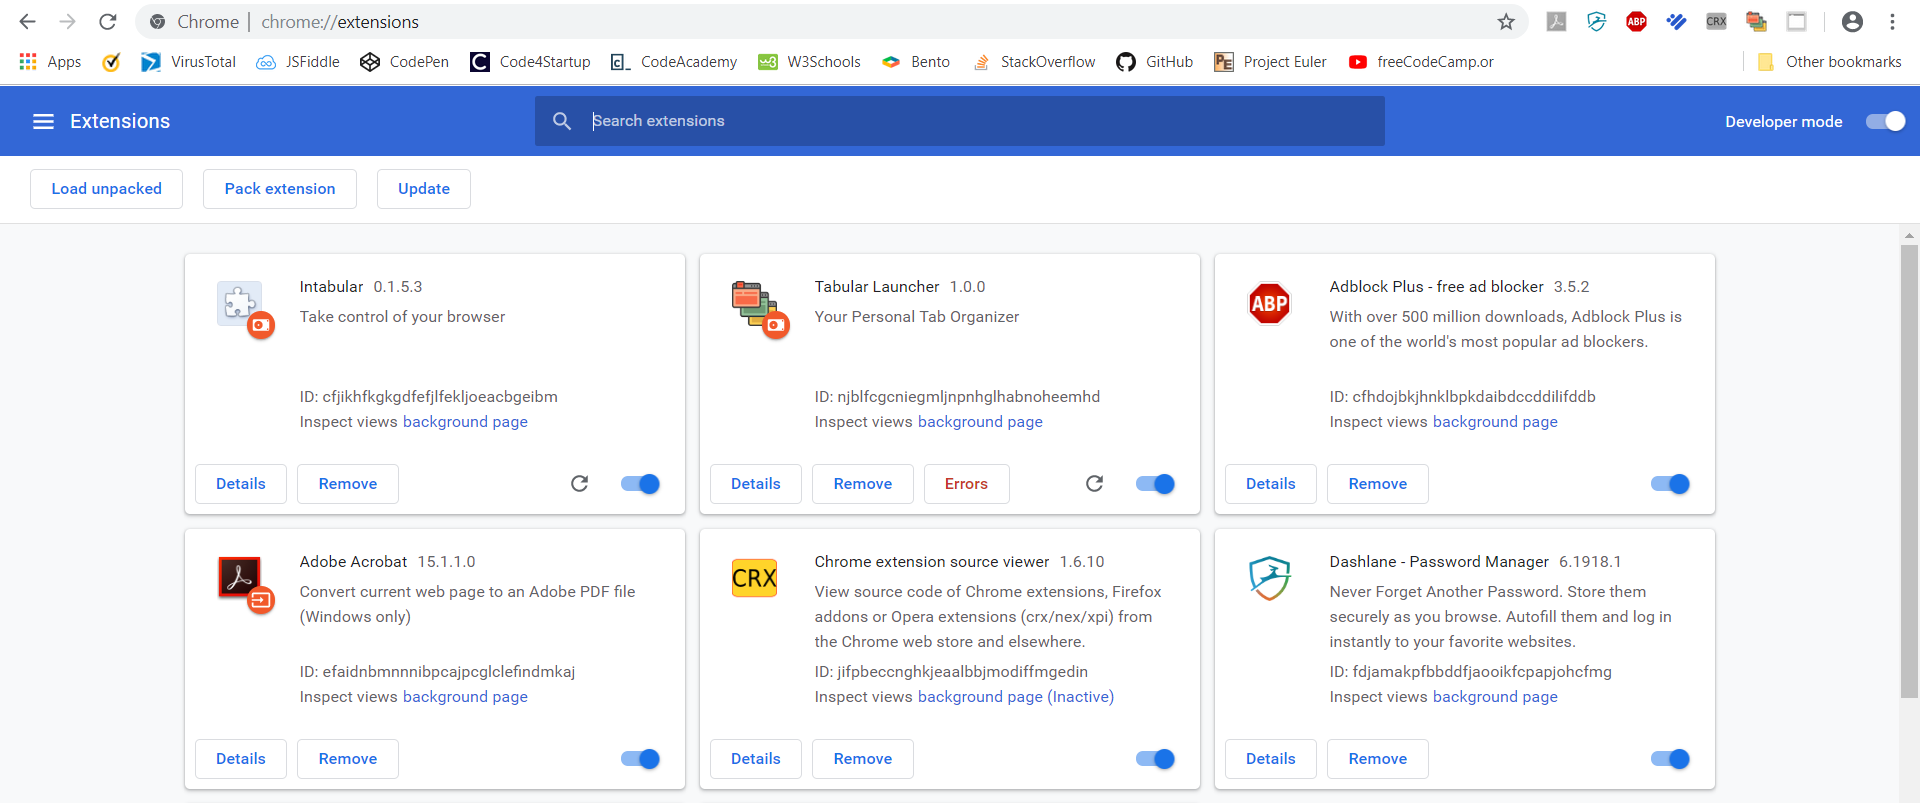Open Details for Dashlane
The height and width of the screenshot is (803, 1920).
coord(1271,759)
